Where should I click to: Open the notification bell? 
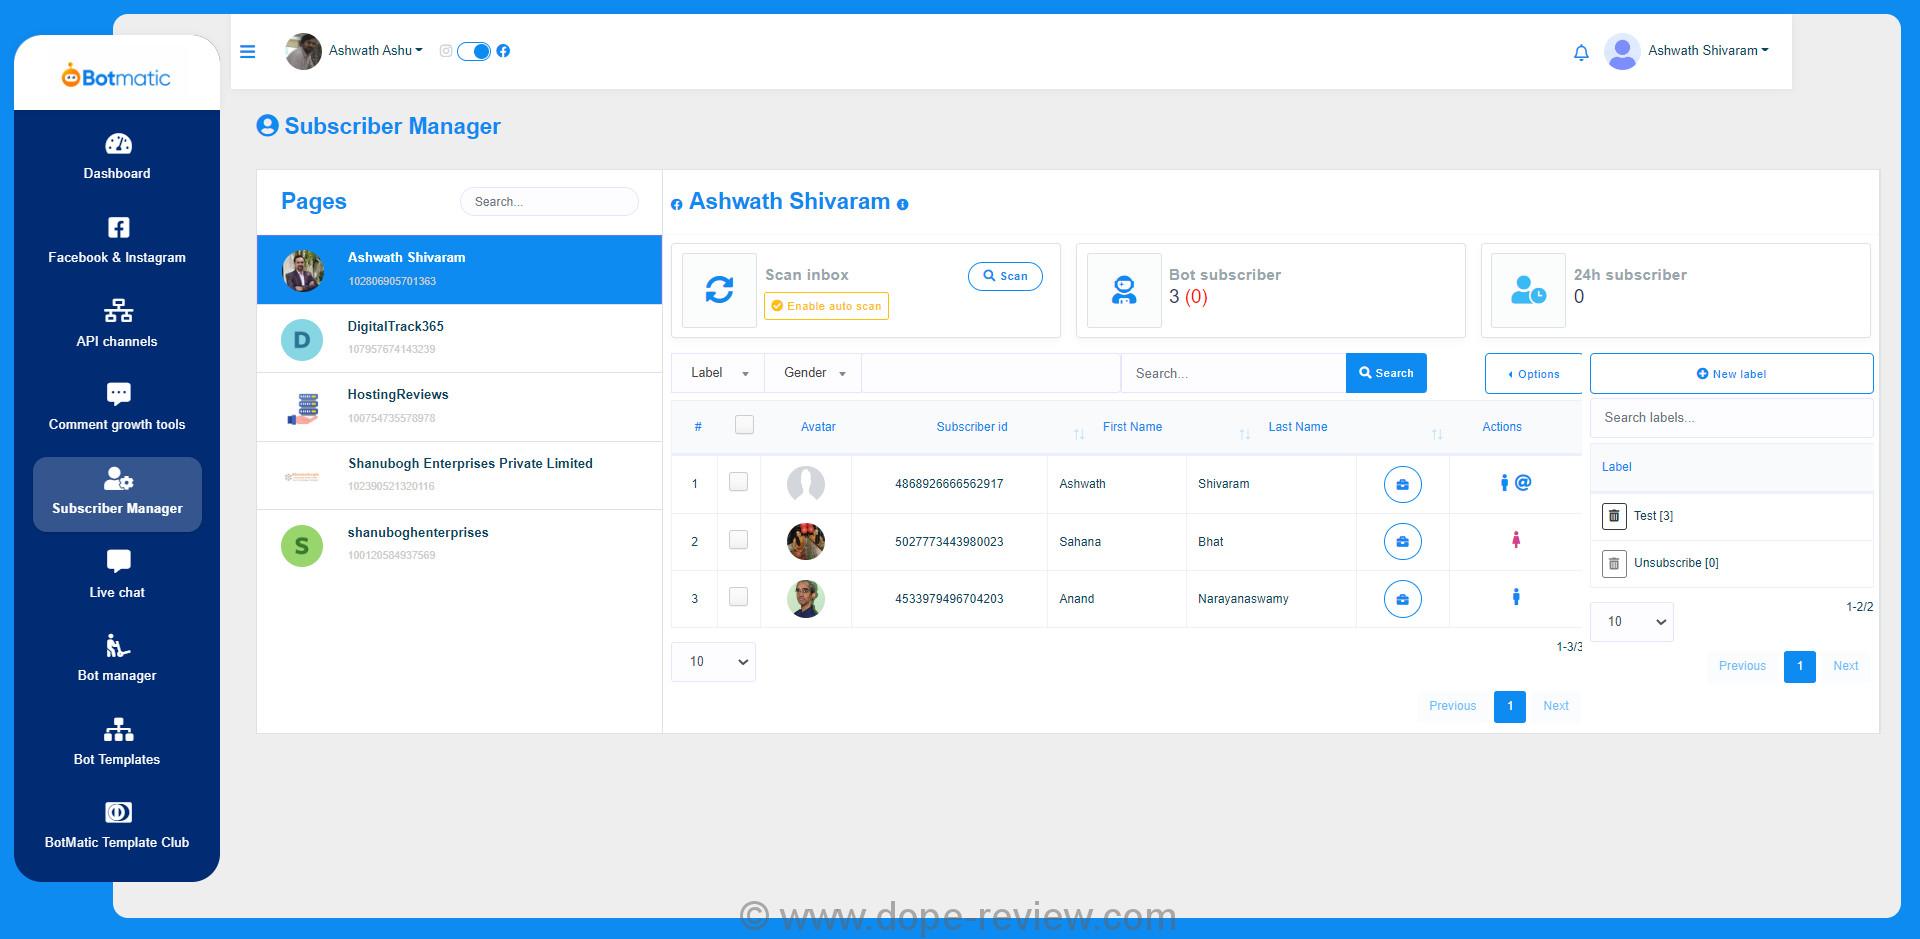point(1581,52)
